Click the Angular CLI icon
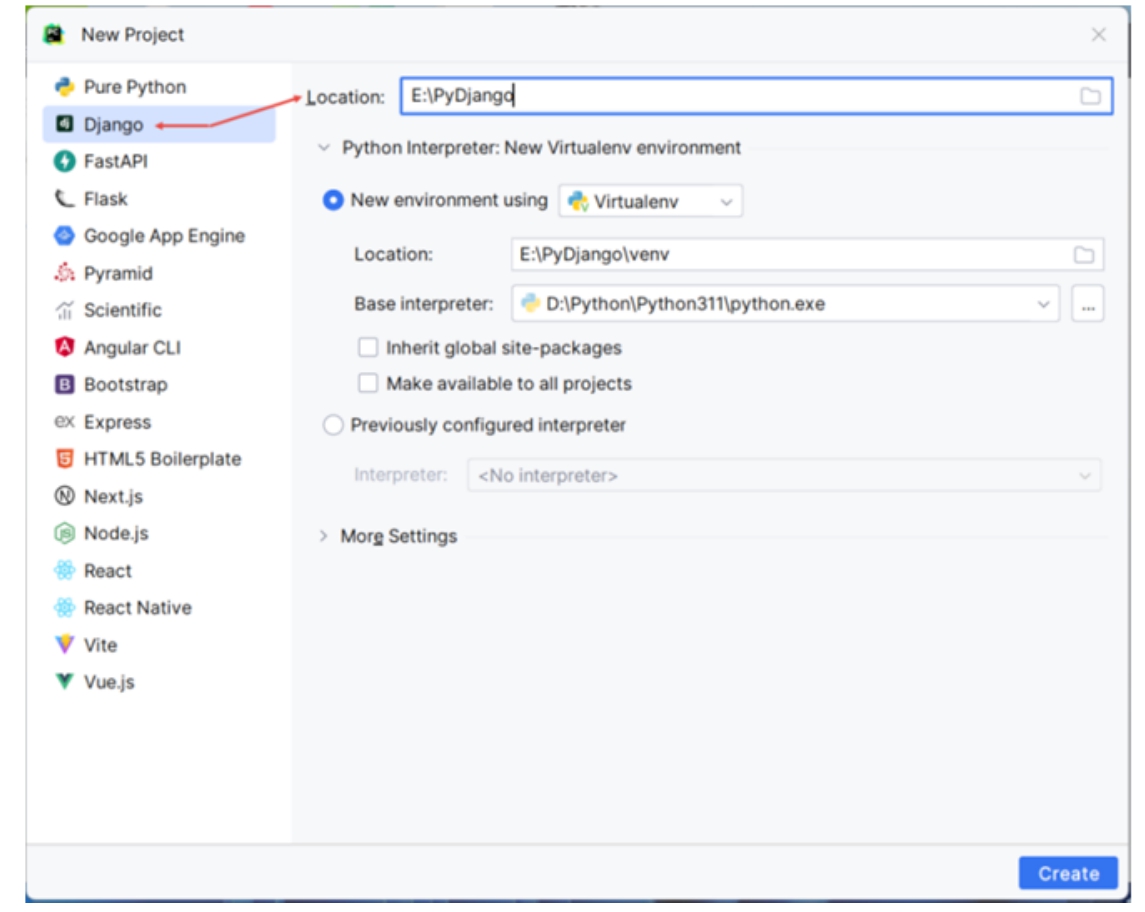 click(x=65, y=348)
